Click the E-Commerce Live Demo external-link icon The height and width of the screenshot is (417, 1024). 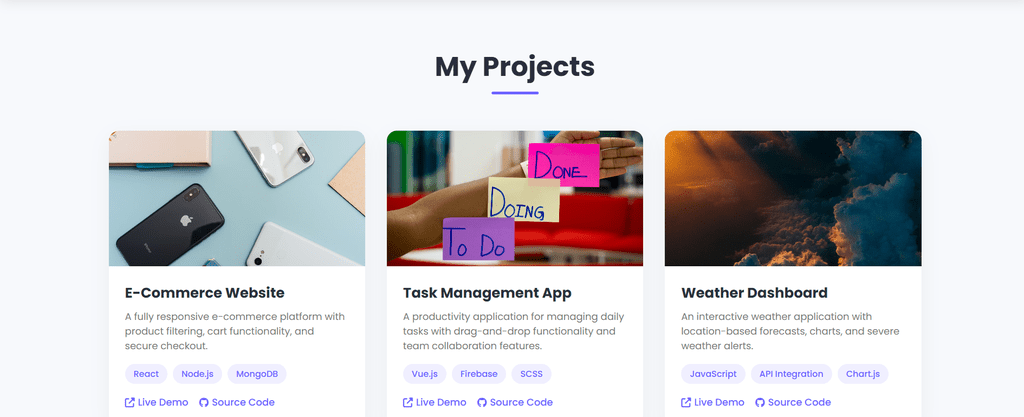[x=130, y=402]
